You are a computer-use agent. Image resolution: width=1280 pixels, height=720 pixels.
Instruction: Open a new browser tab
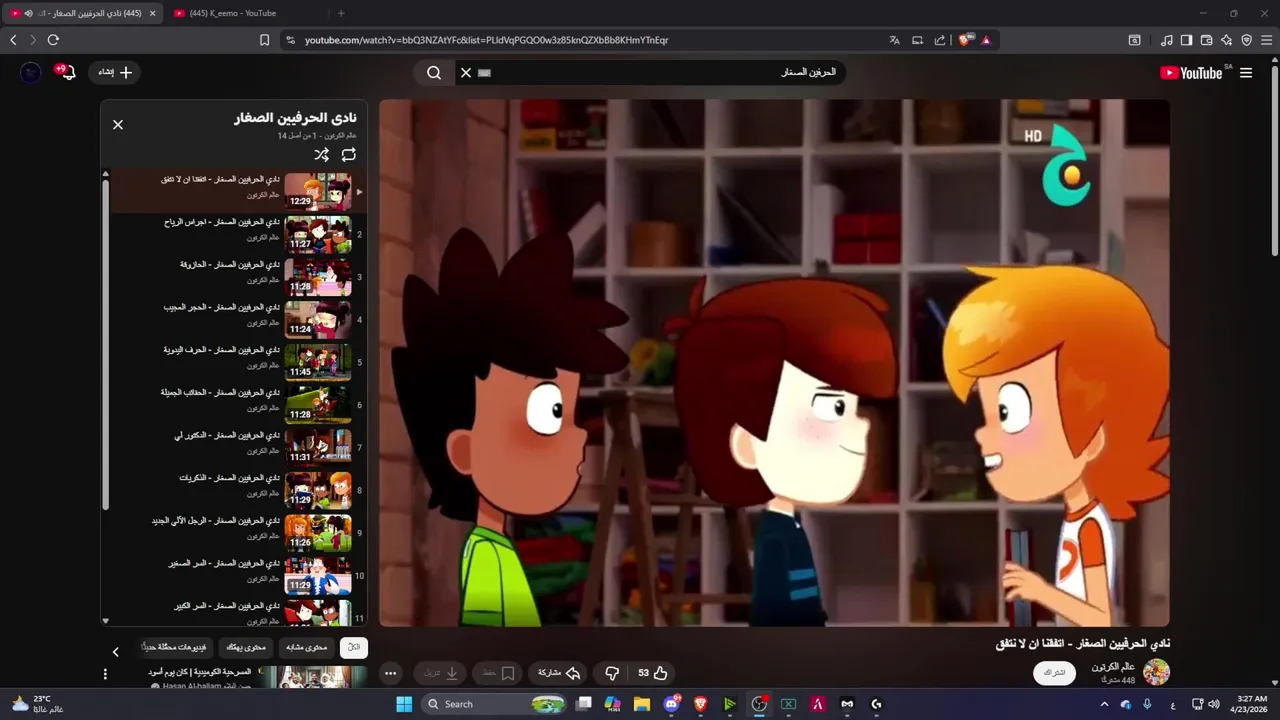341,13
